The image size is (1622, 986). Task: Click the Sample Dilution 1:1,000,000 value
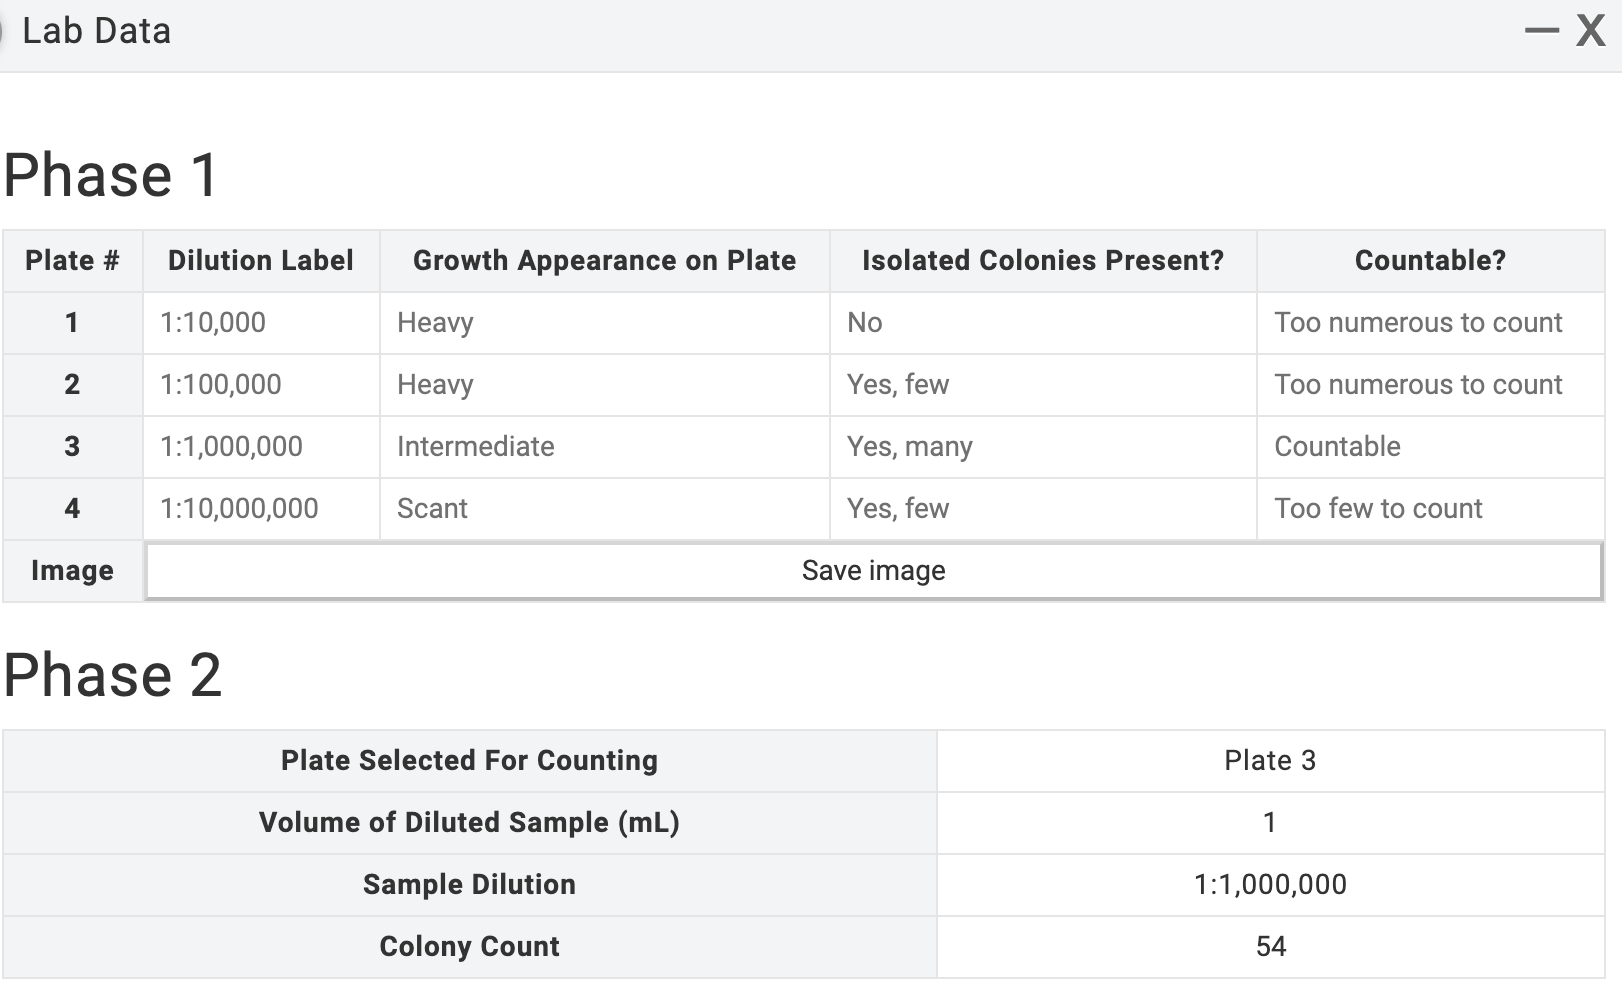[1270, 883]
